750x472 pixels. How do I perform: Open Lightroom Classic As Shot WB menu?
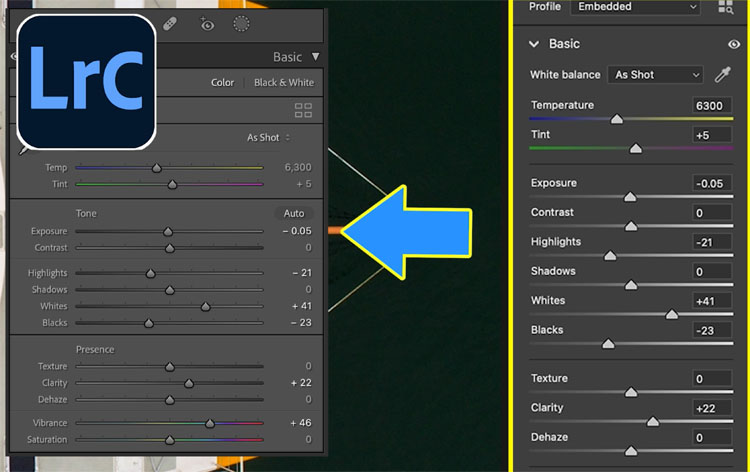(x=268, y=138)
